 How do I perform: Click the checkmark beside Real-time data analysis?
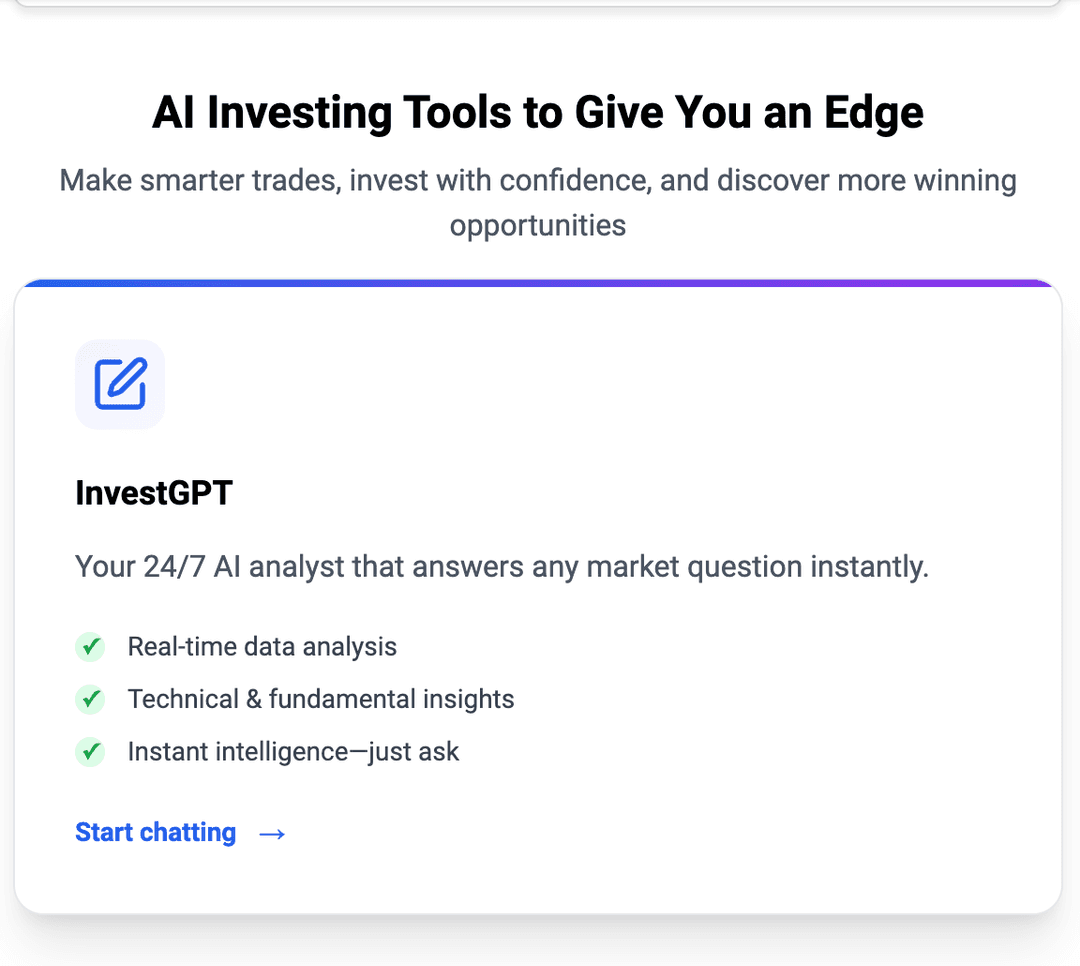90,646
